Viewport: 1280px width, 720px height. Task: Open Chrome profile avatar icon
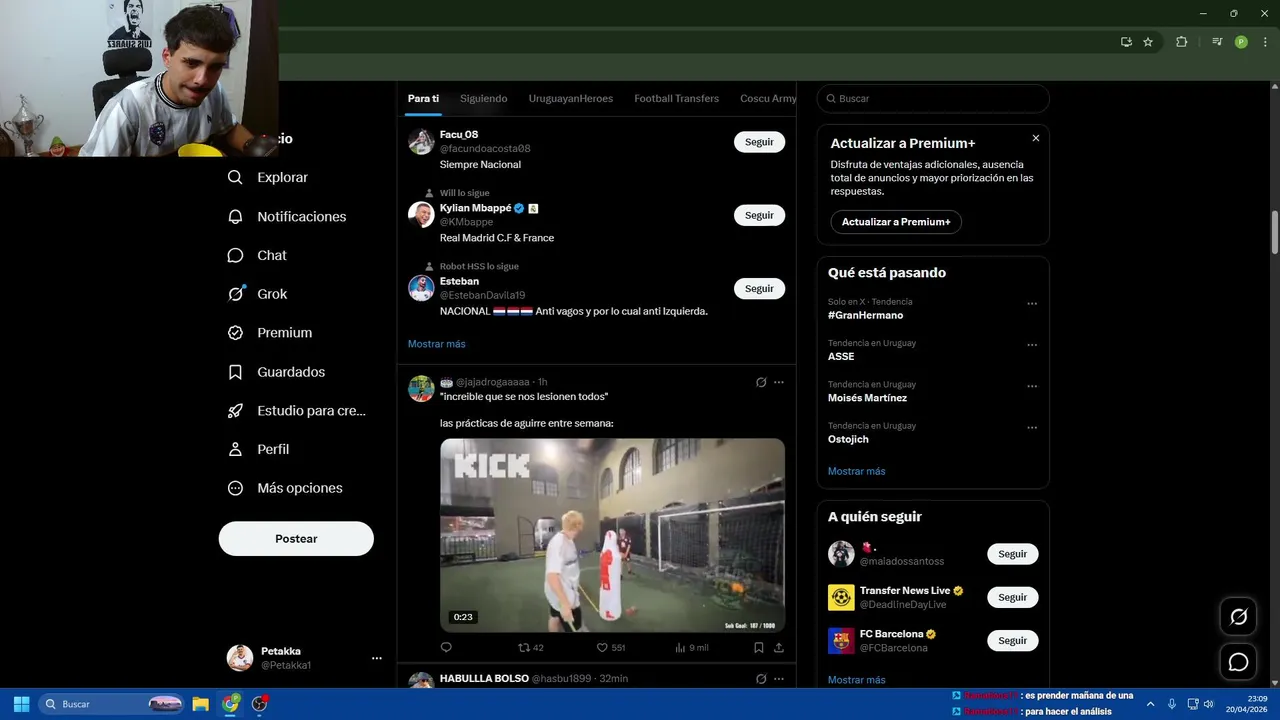[x=1241, y=42]
